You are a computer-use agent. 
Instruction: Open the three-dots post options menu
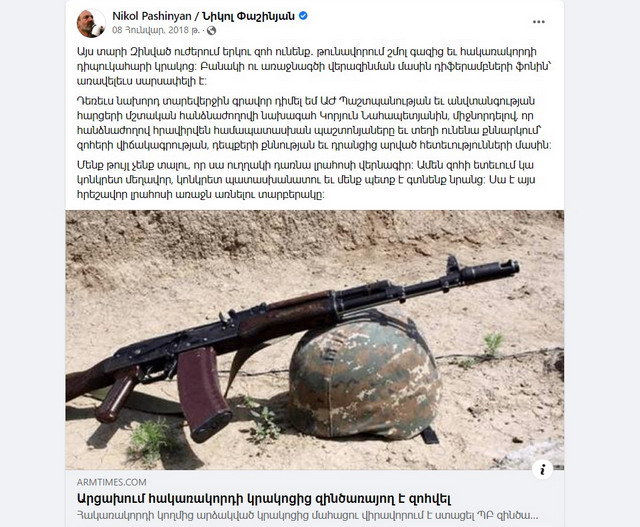pos(538,22)
